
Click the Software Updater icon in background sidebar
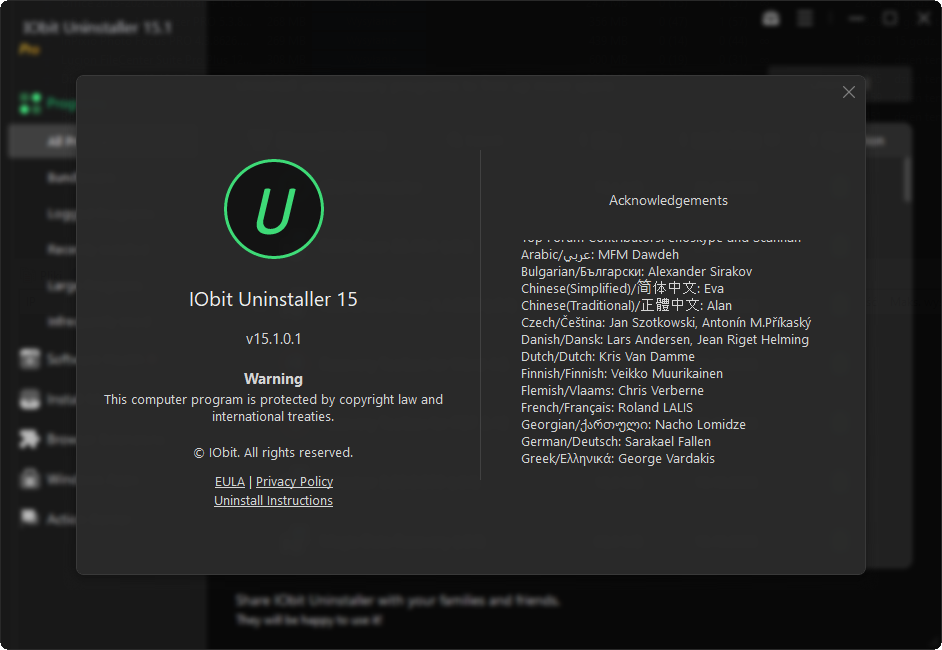(x=29, y=359)
